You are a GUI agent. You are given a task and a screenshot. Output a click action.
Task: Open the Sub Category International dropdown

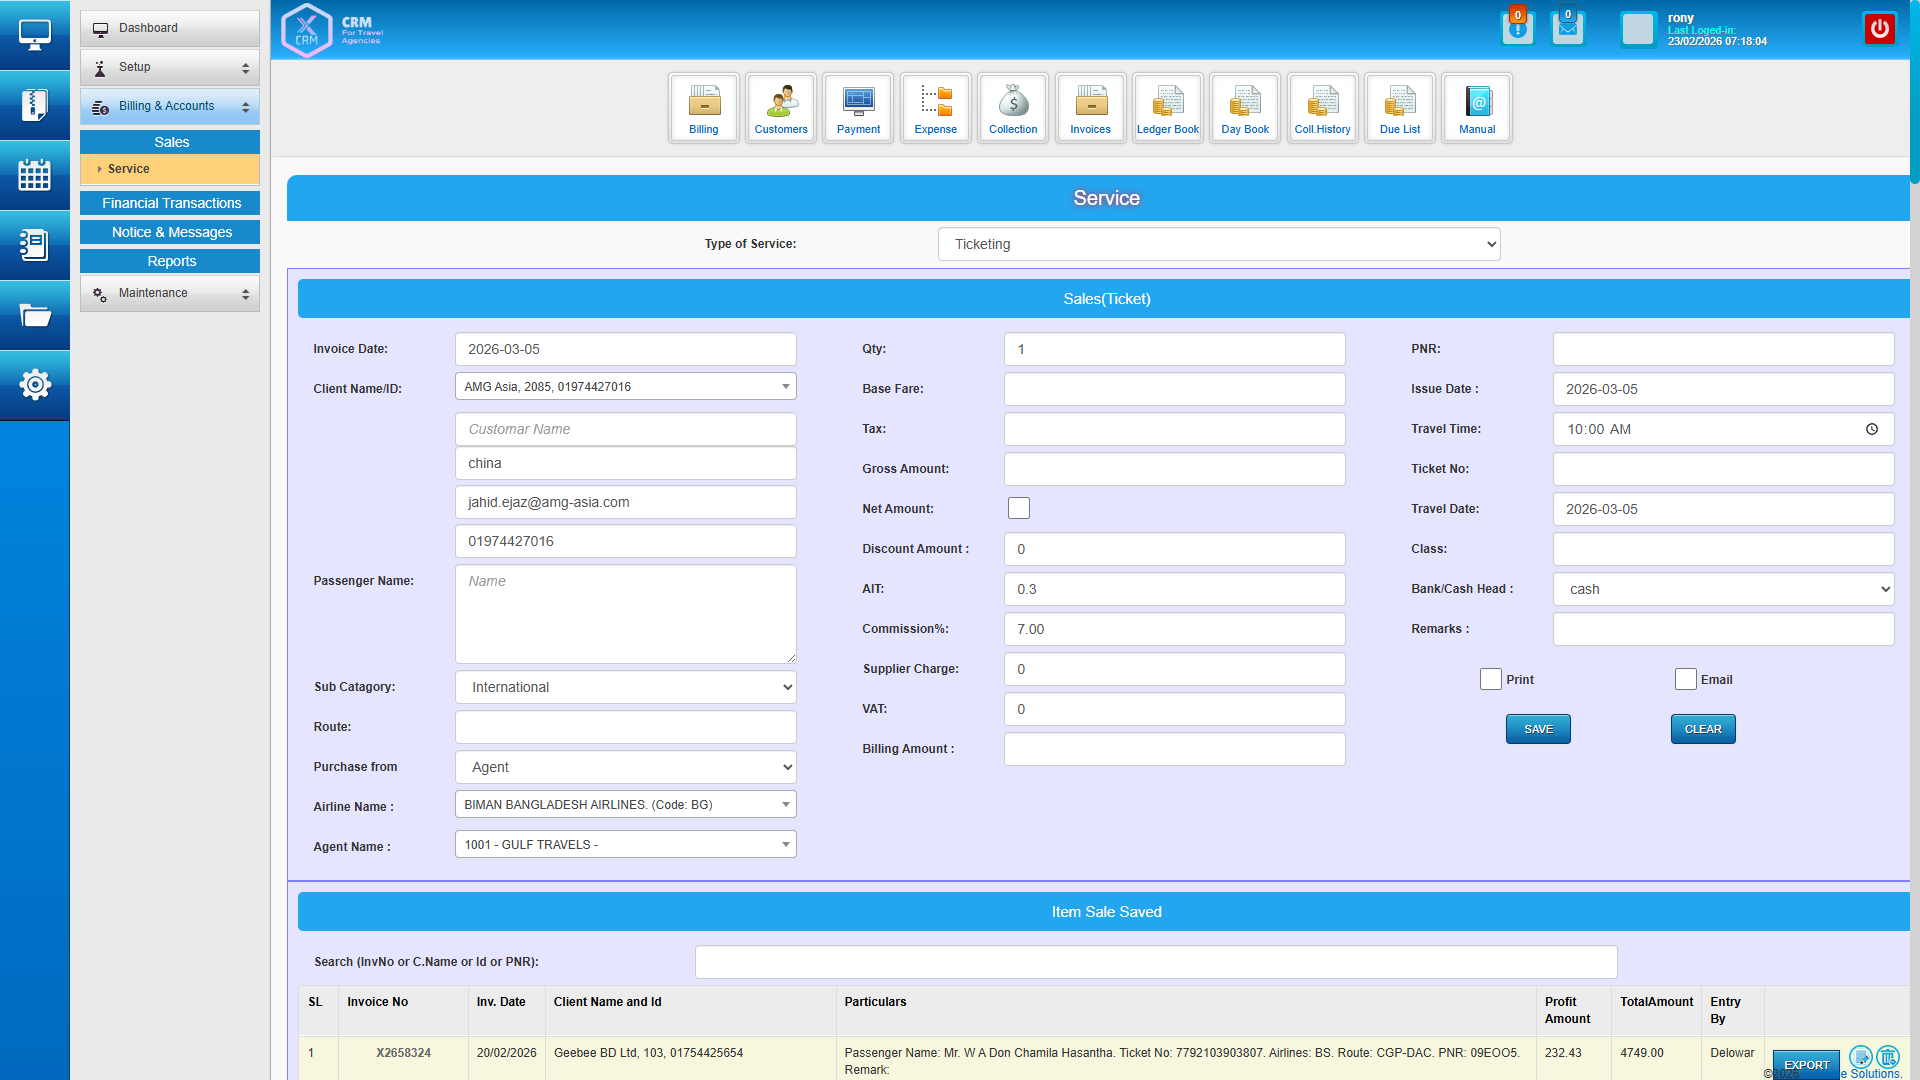point(625,687)
